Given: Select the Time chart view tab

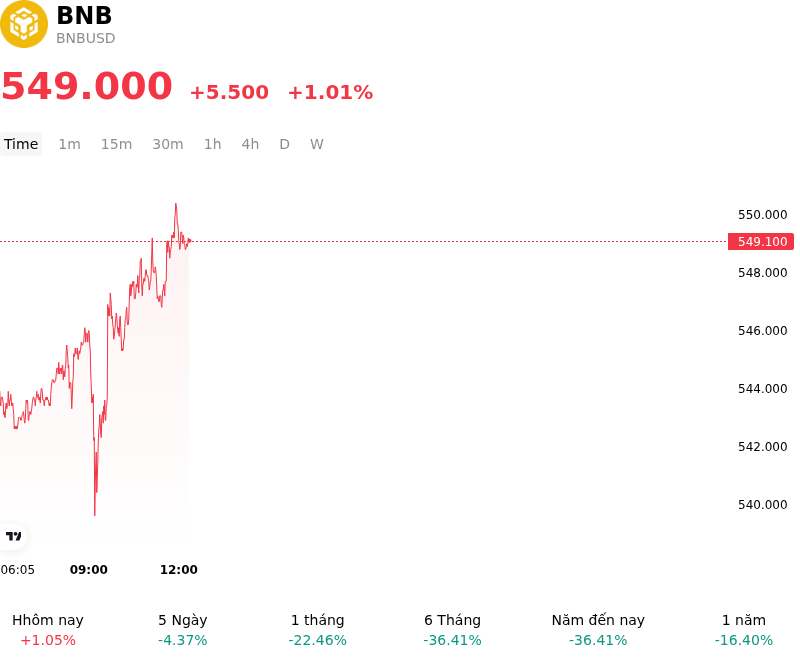Looking at the screenshot, I should click(21, 144).
